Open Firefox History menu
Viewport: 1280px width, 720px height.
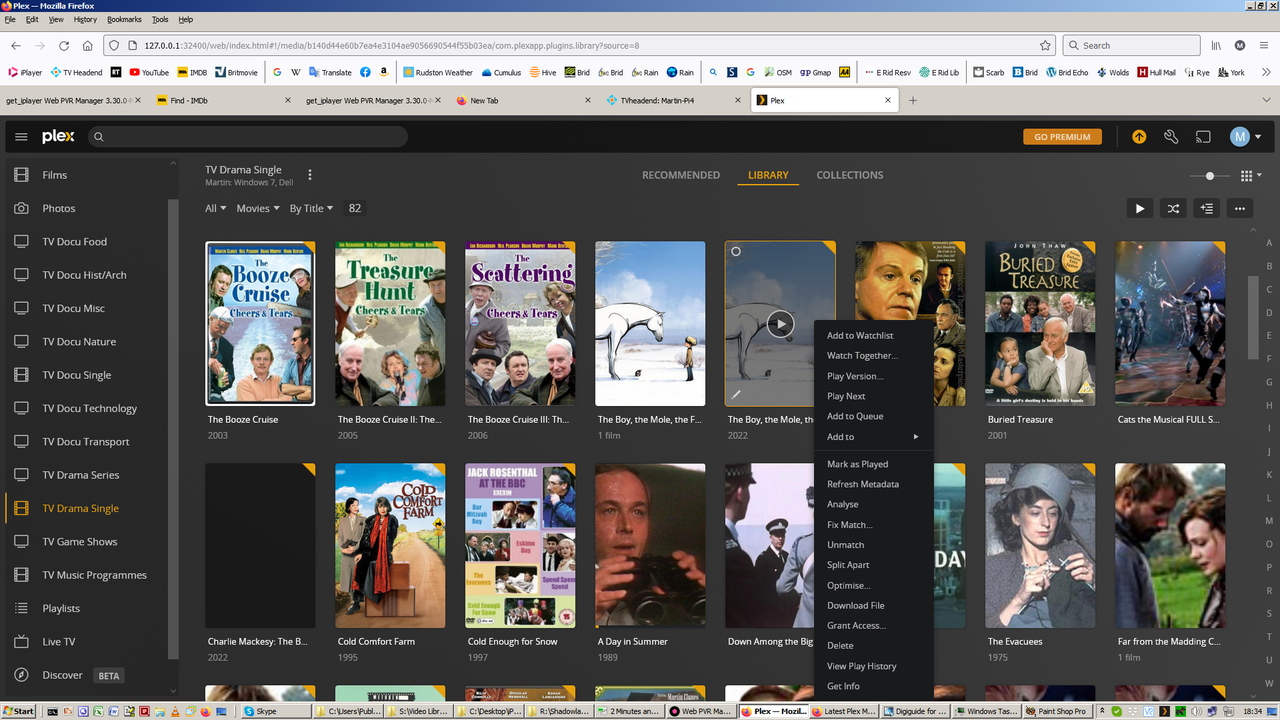85,19
